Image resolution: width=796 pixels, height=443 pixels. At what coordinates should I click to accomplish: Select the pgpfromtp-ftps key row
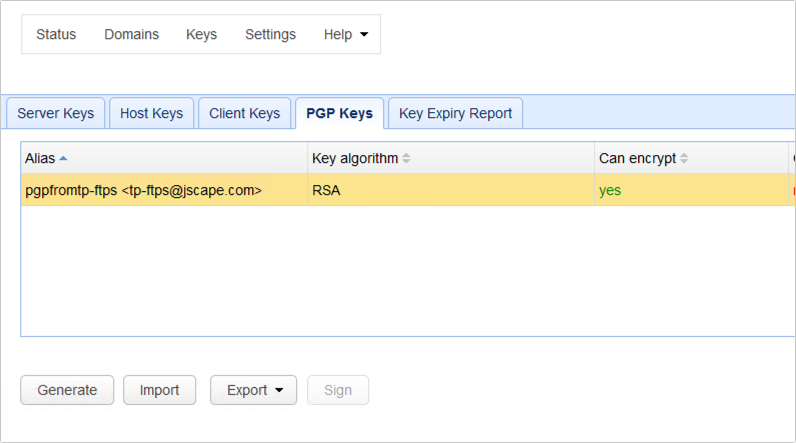click(408, 190)
